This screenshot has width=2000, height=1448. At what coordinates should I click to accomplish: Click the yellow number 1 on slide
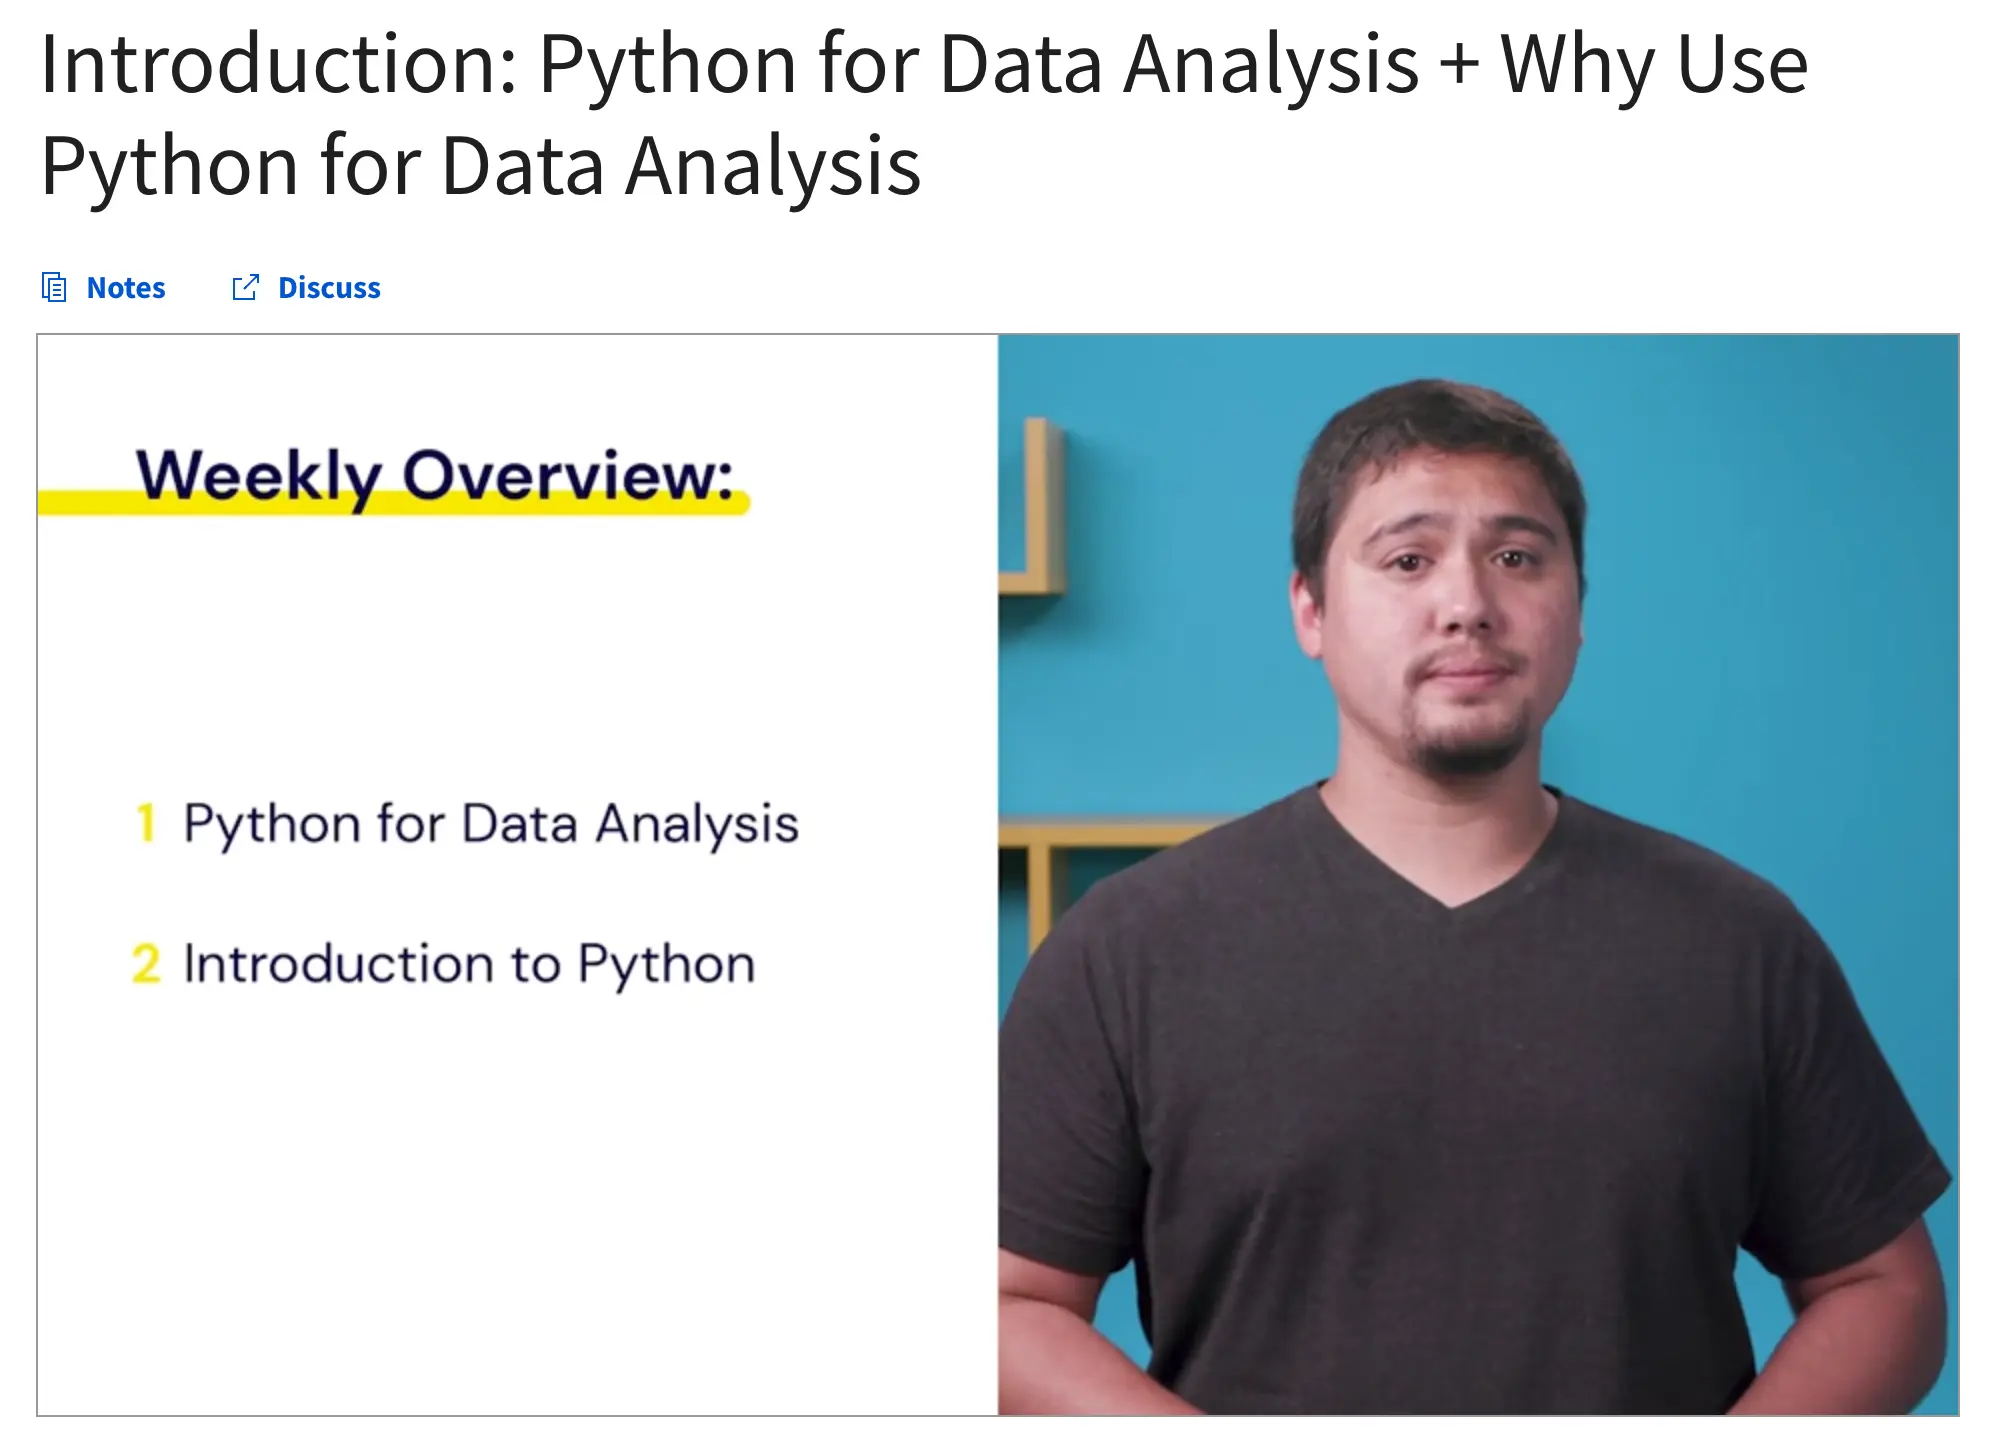(146, 824)
